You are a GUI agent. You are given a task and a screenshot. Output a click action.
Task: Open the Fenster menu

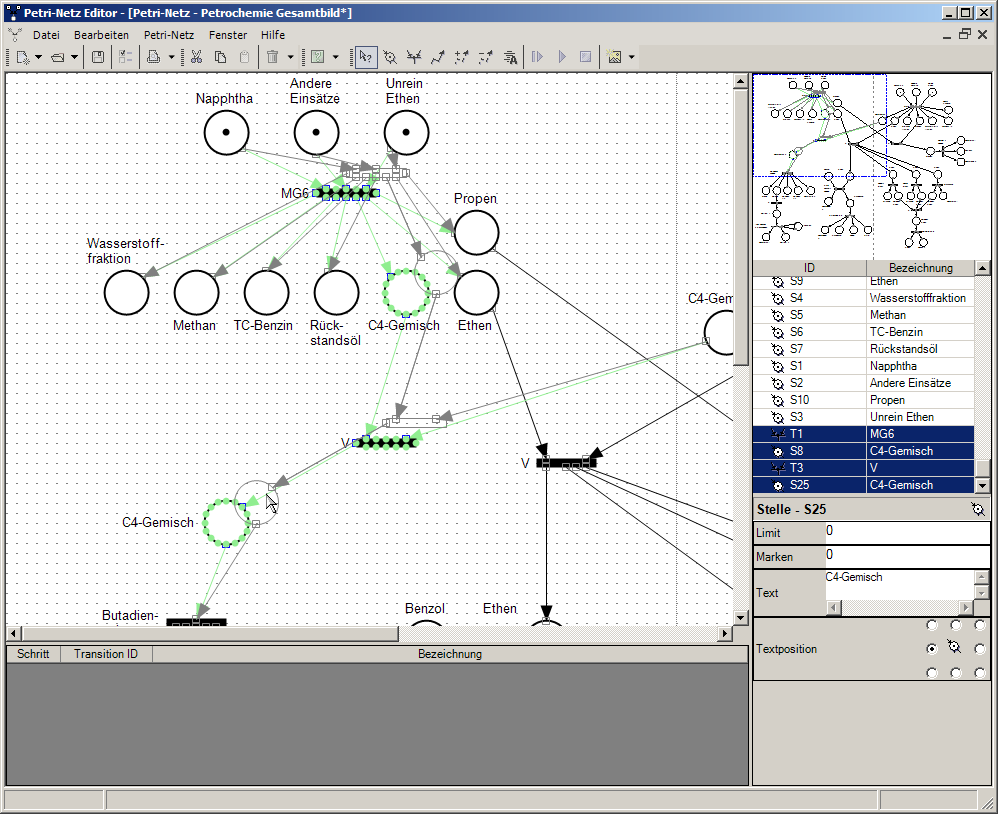(x=228, y=35)
